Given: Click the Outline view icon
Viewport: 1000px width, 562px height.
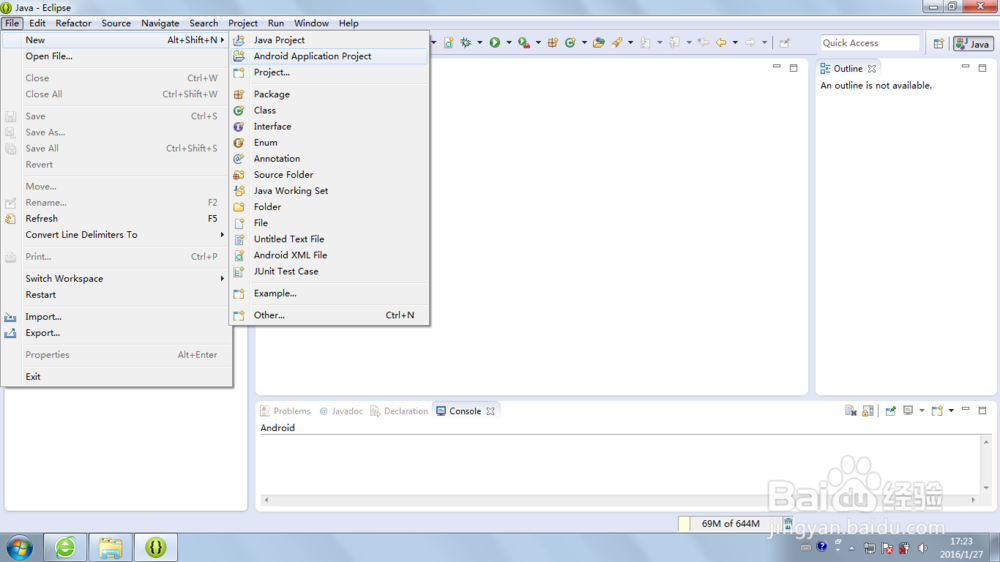Looking at the screenshot, I should pos(825,68).
